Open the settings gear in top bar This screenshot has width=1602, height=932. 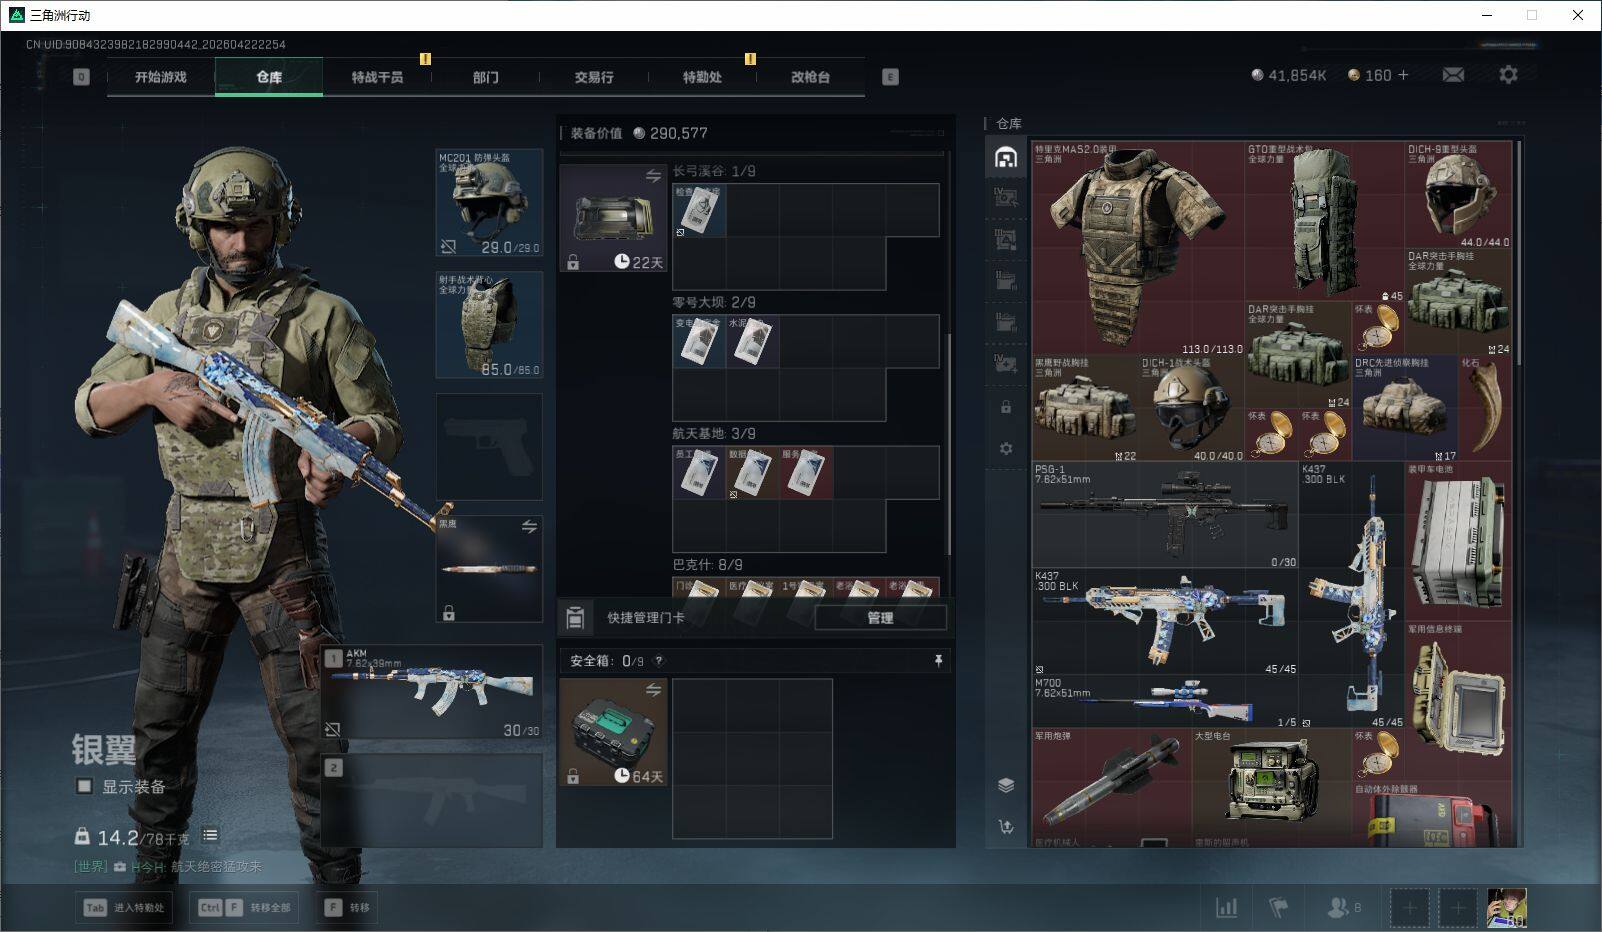(x=1508, y=75)
